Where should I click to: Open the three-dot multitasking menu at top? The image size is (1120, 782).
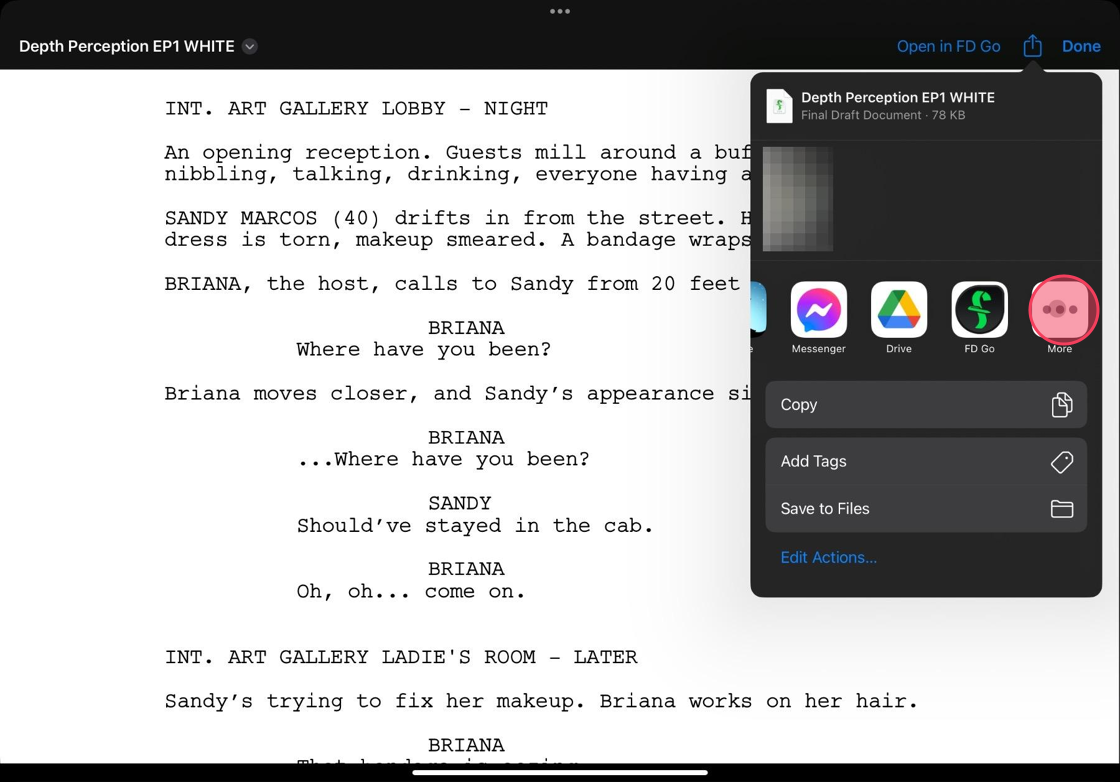click(x=560, y=11)
